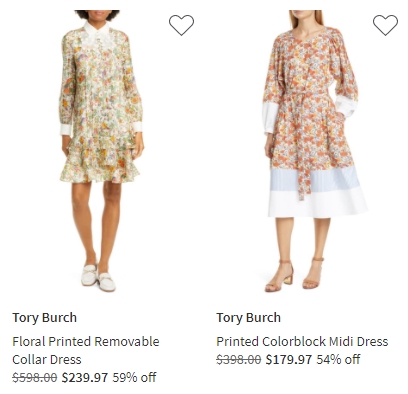Click the white loafers in the left photo
408x394 pixels.
98,277
